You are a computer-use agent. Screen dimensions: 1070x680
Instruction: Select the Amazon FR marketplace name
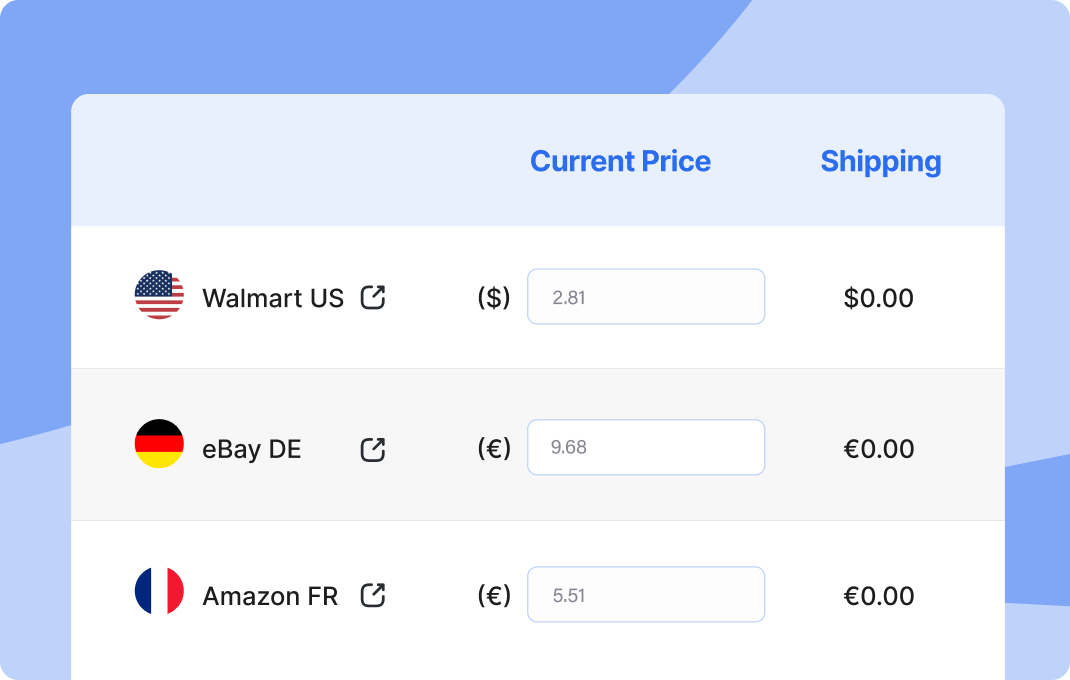(270, 596)
